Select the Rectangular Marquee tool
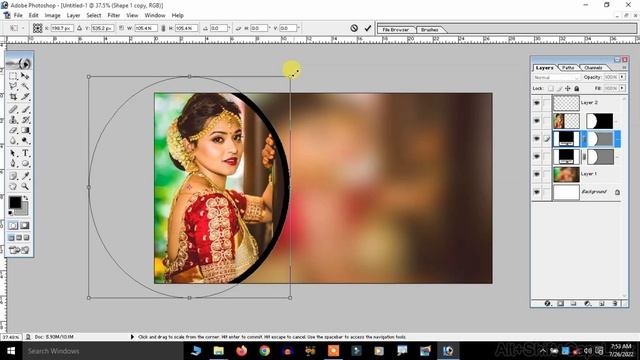 (x=13, y=76)
